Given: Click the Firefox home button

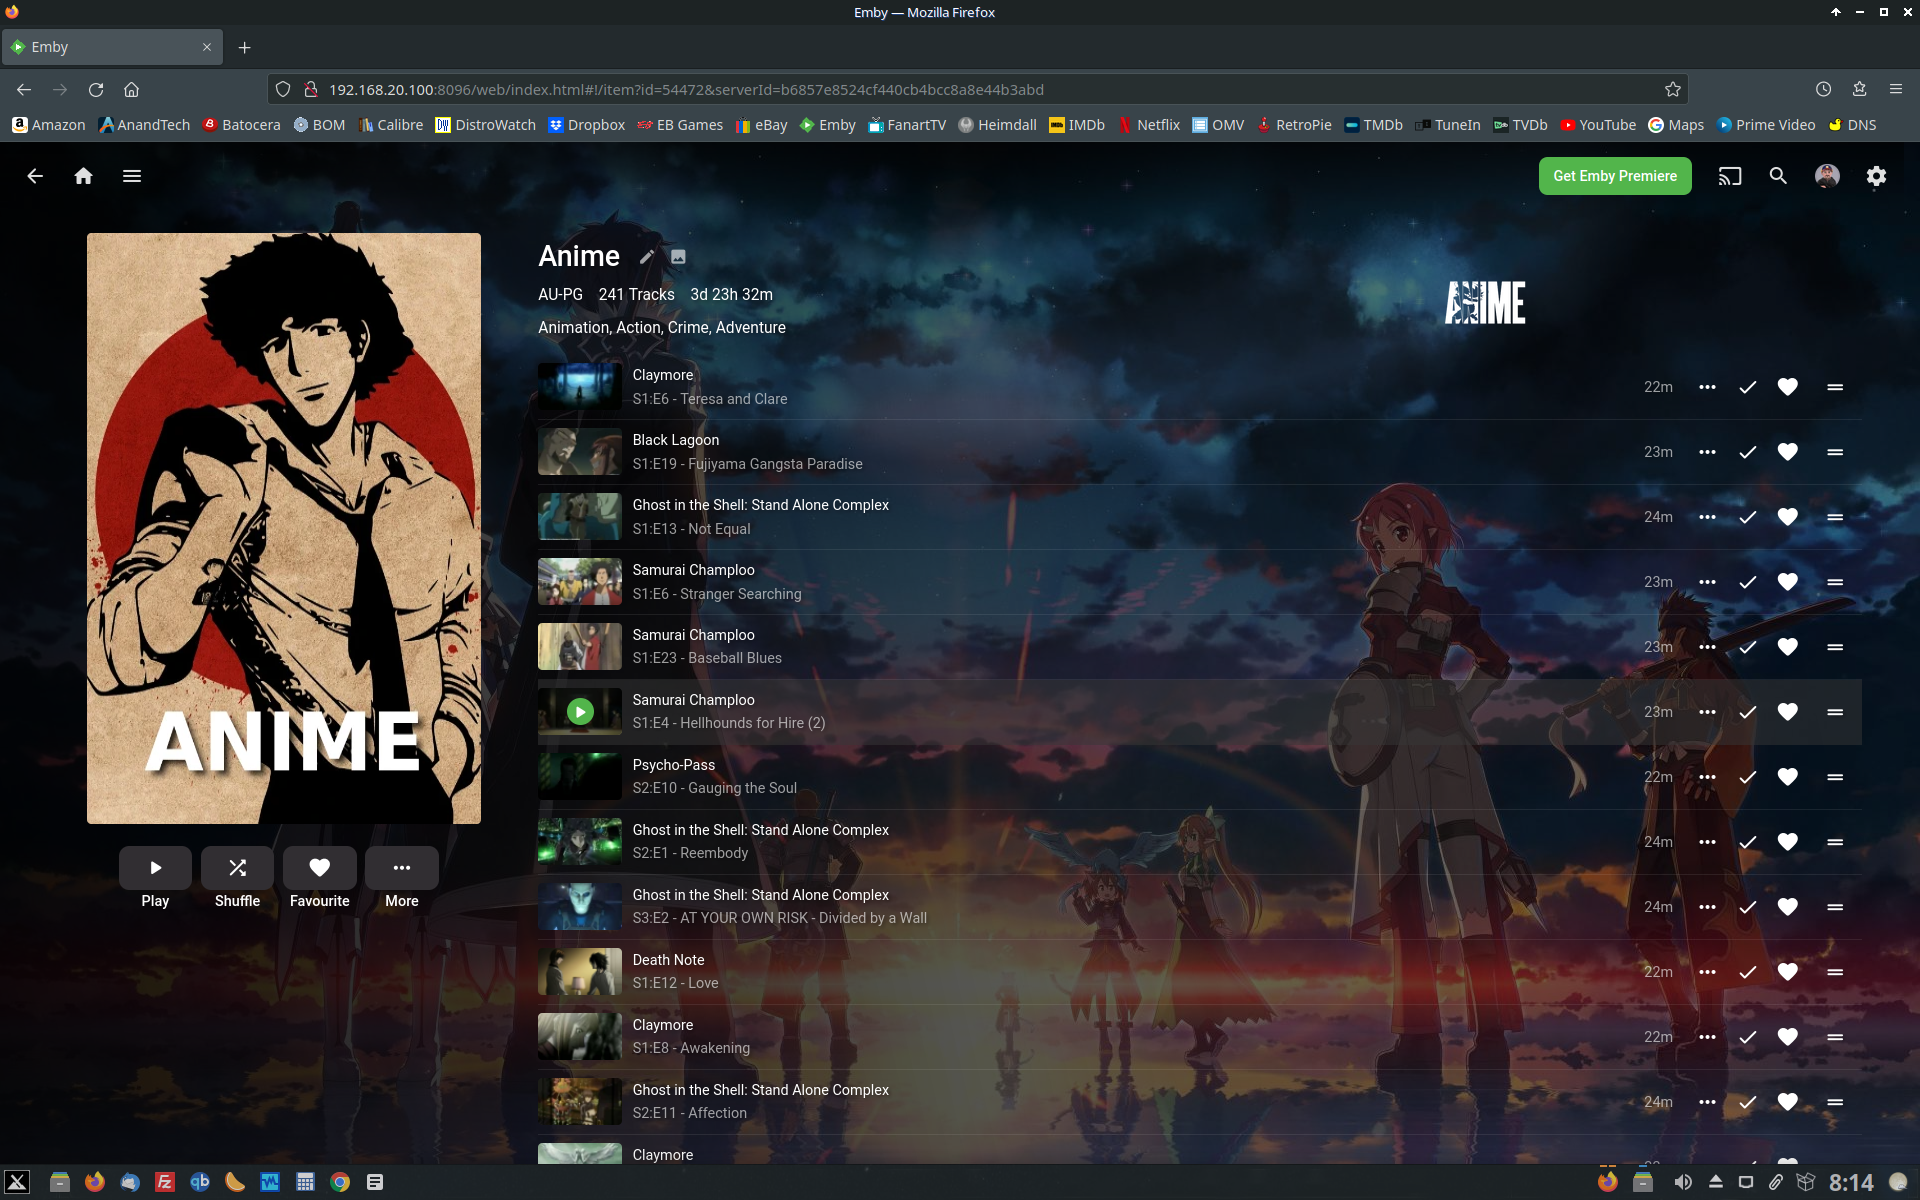Looking at the screenshot, I should point(131,89).
